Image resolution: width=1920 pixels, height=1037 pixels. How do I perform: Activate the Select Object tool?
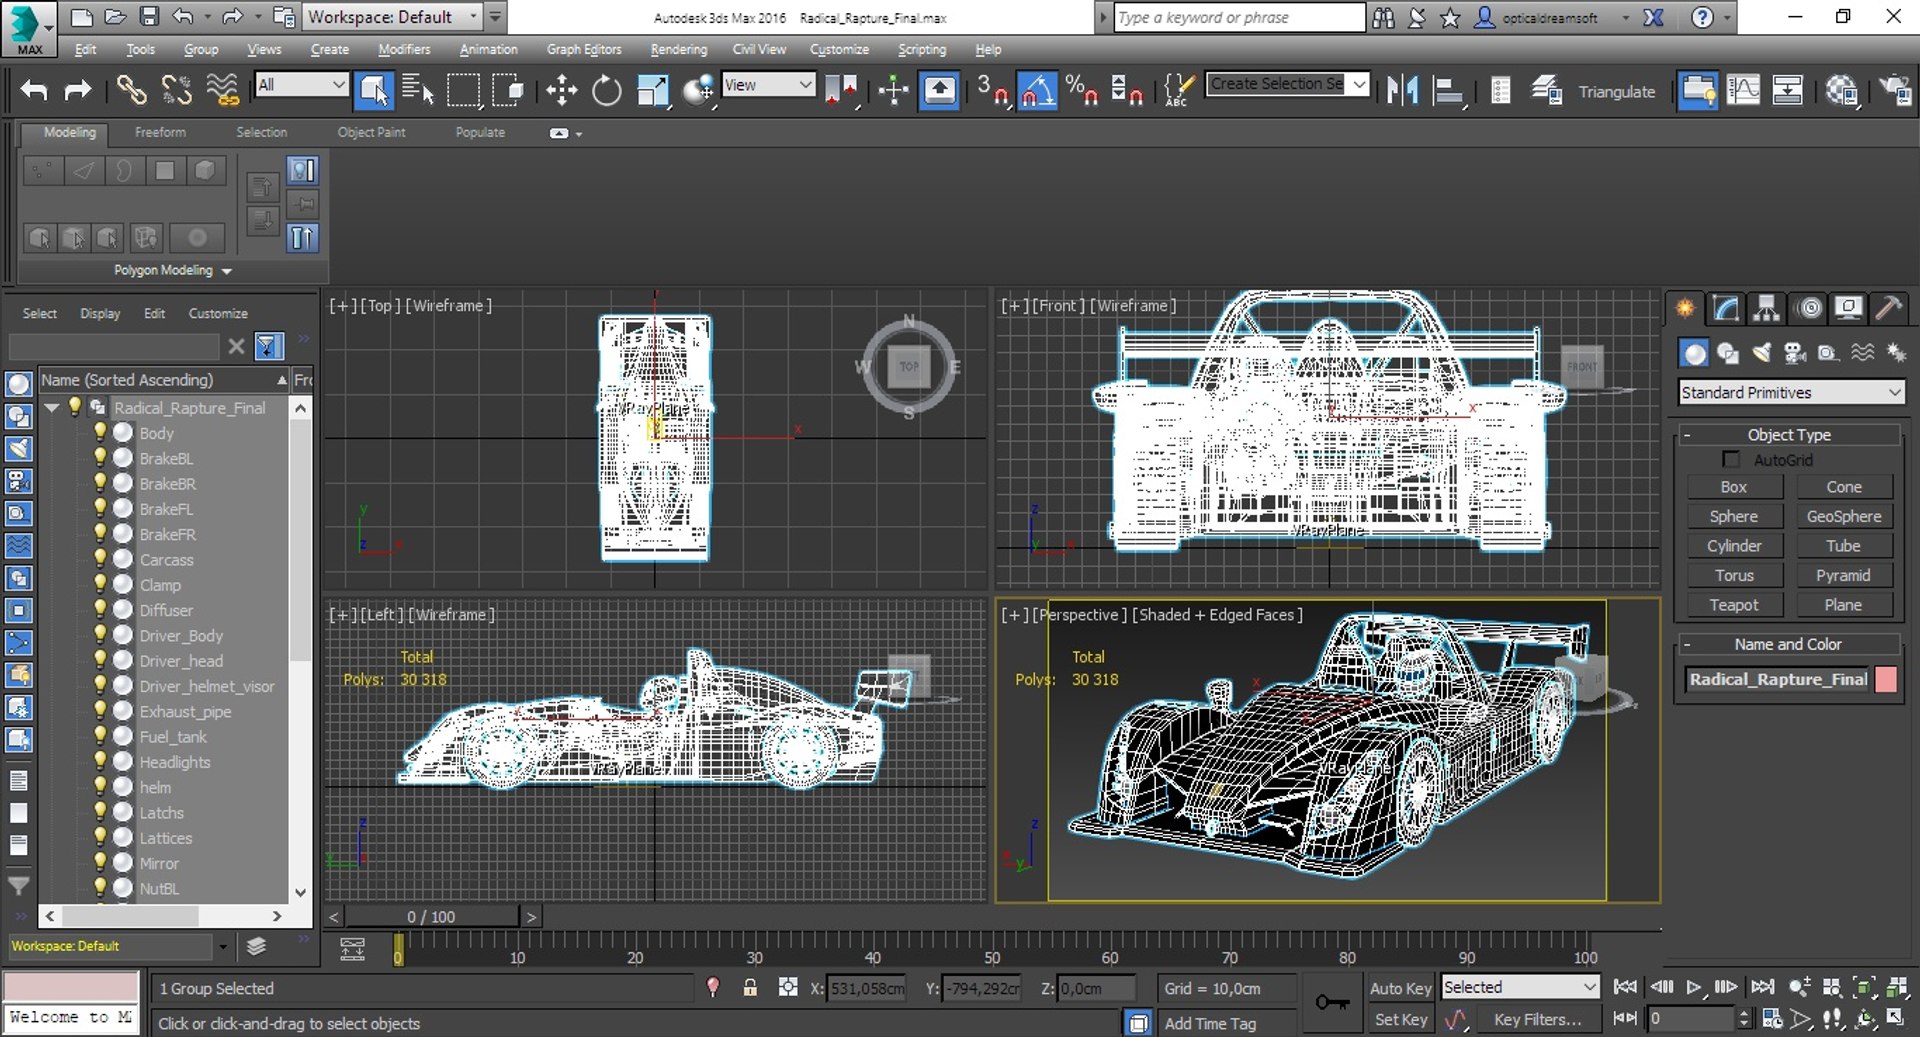tap(374, 90)
